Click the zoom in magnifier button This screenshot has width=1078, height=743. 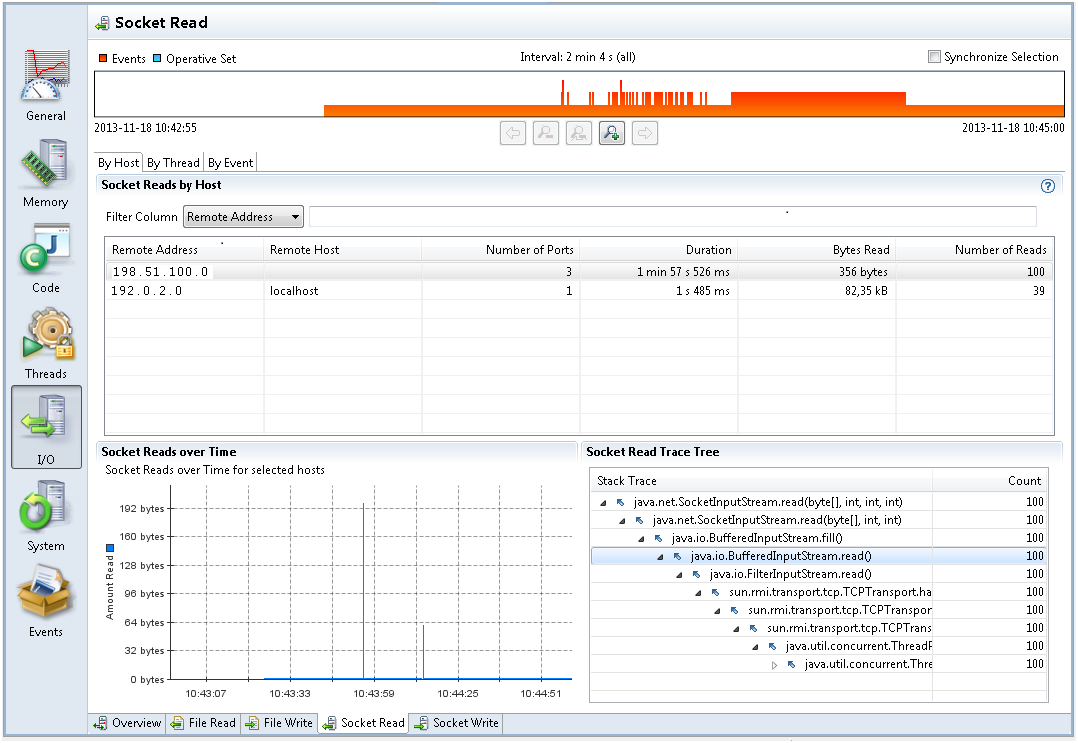coord(612,133)
